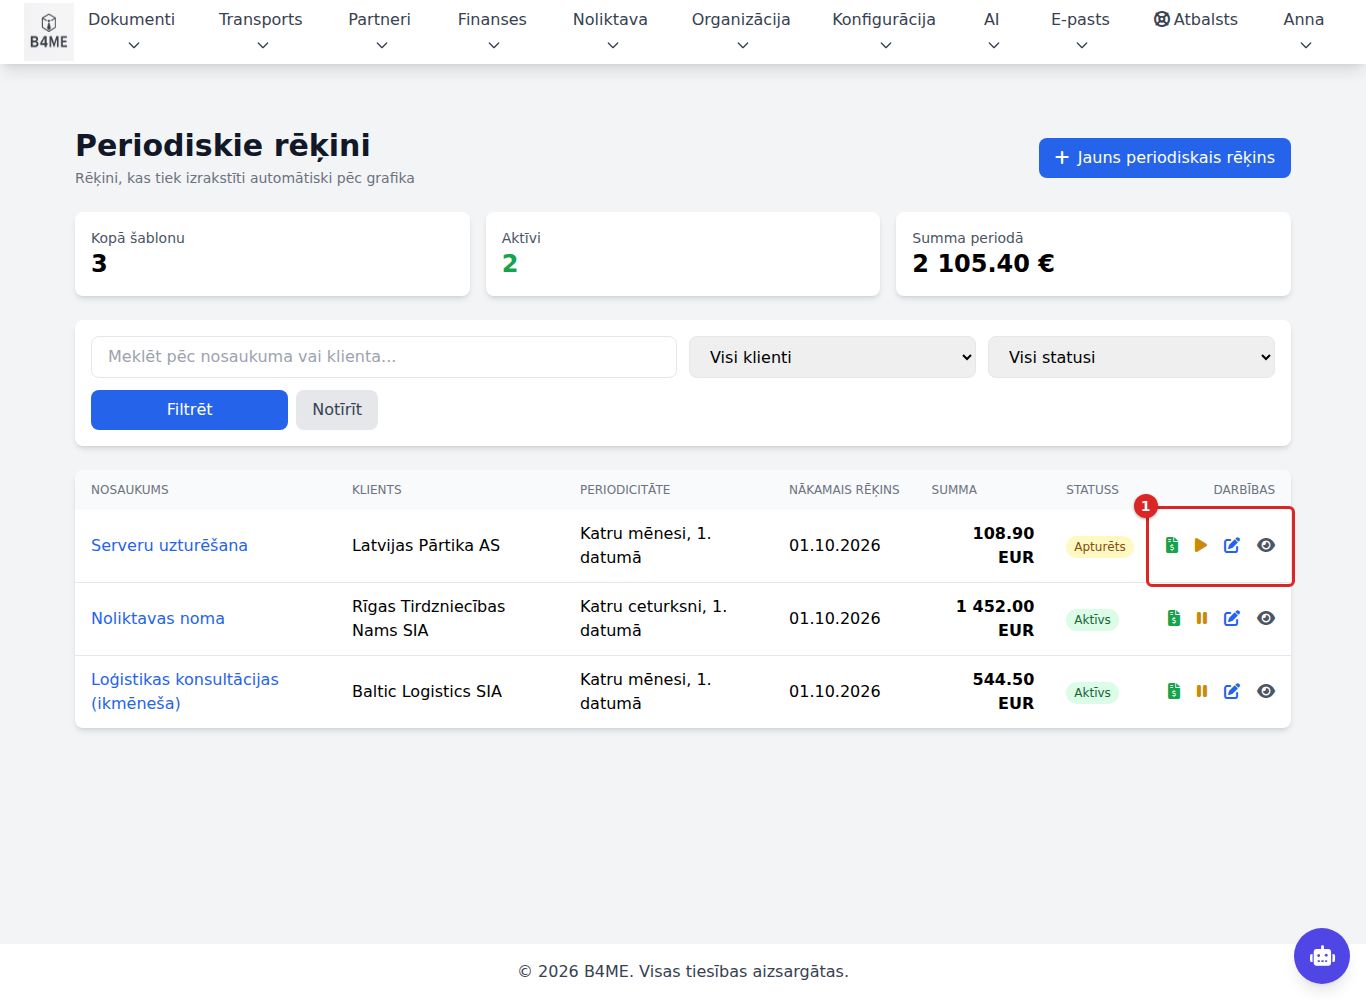Edit the Loģistikas konsultācijas template
The image size is (1366, 1000).
1232,691
